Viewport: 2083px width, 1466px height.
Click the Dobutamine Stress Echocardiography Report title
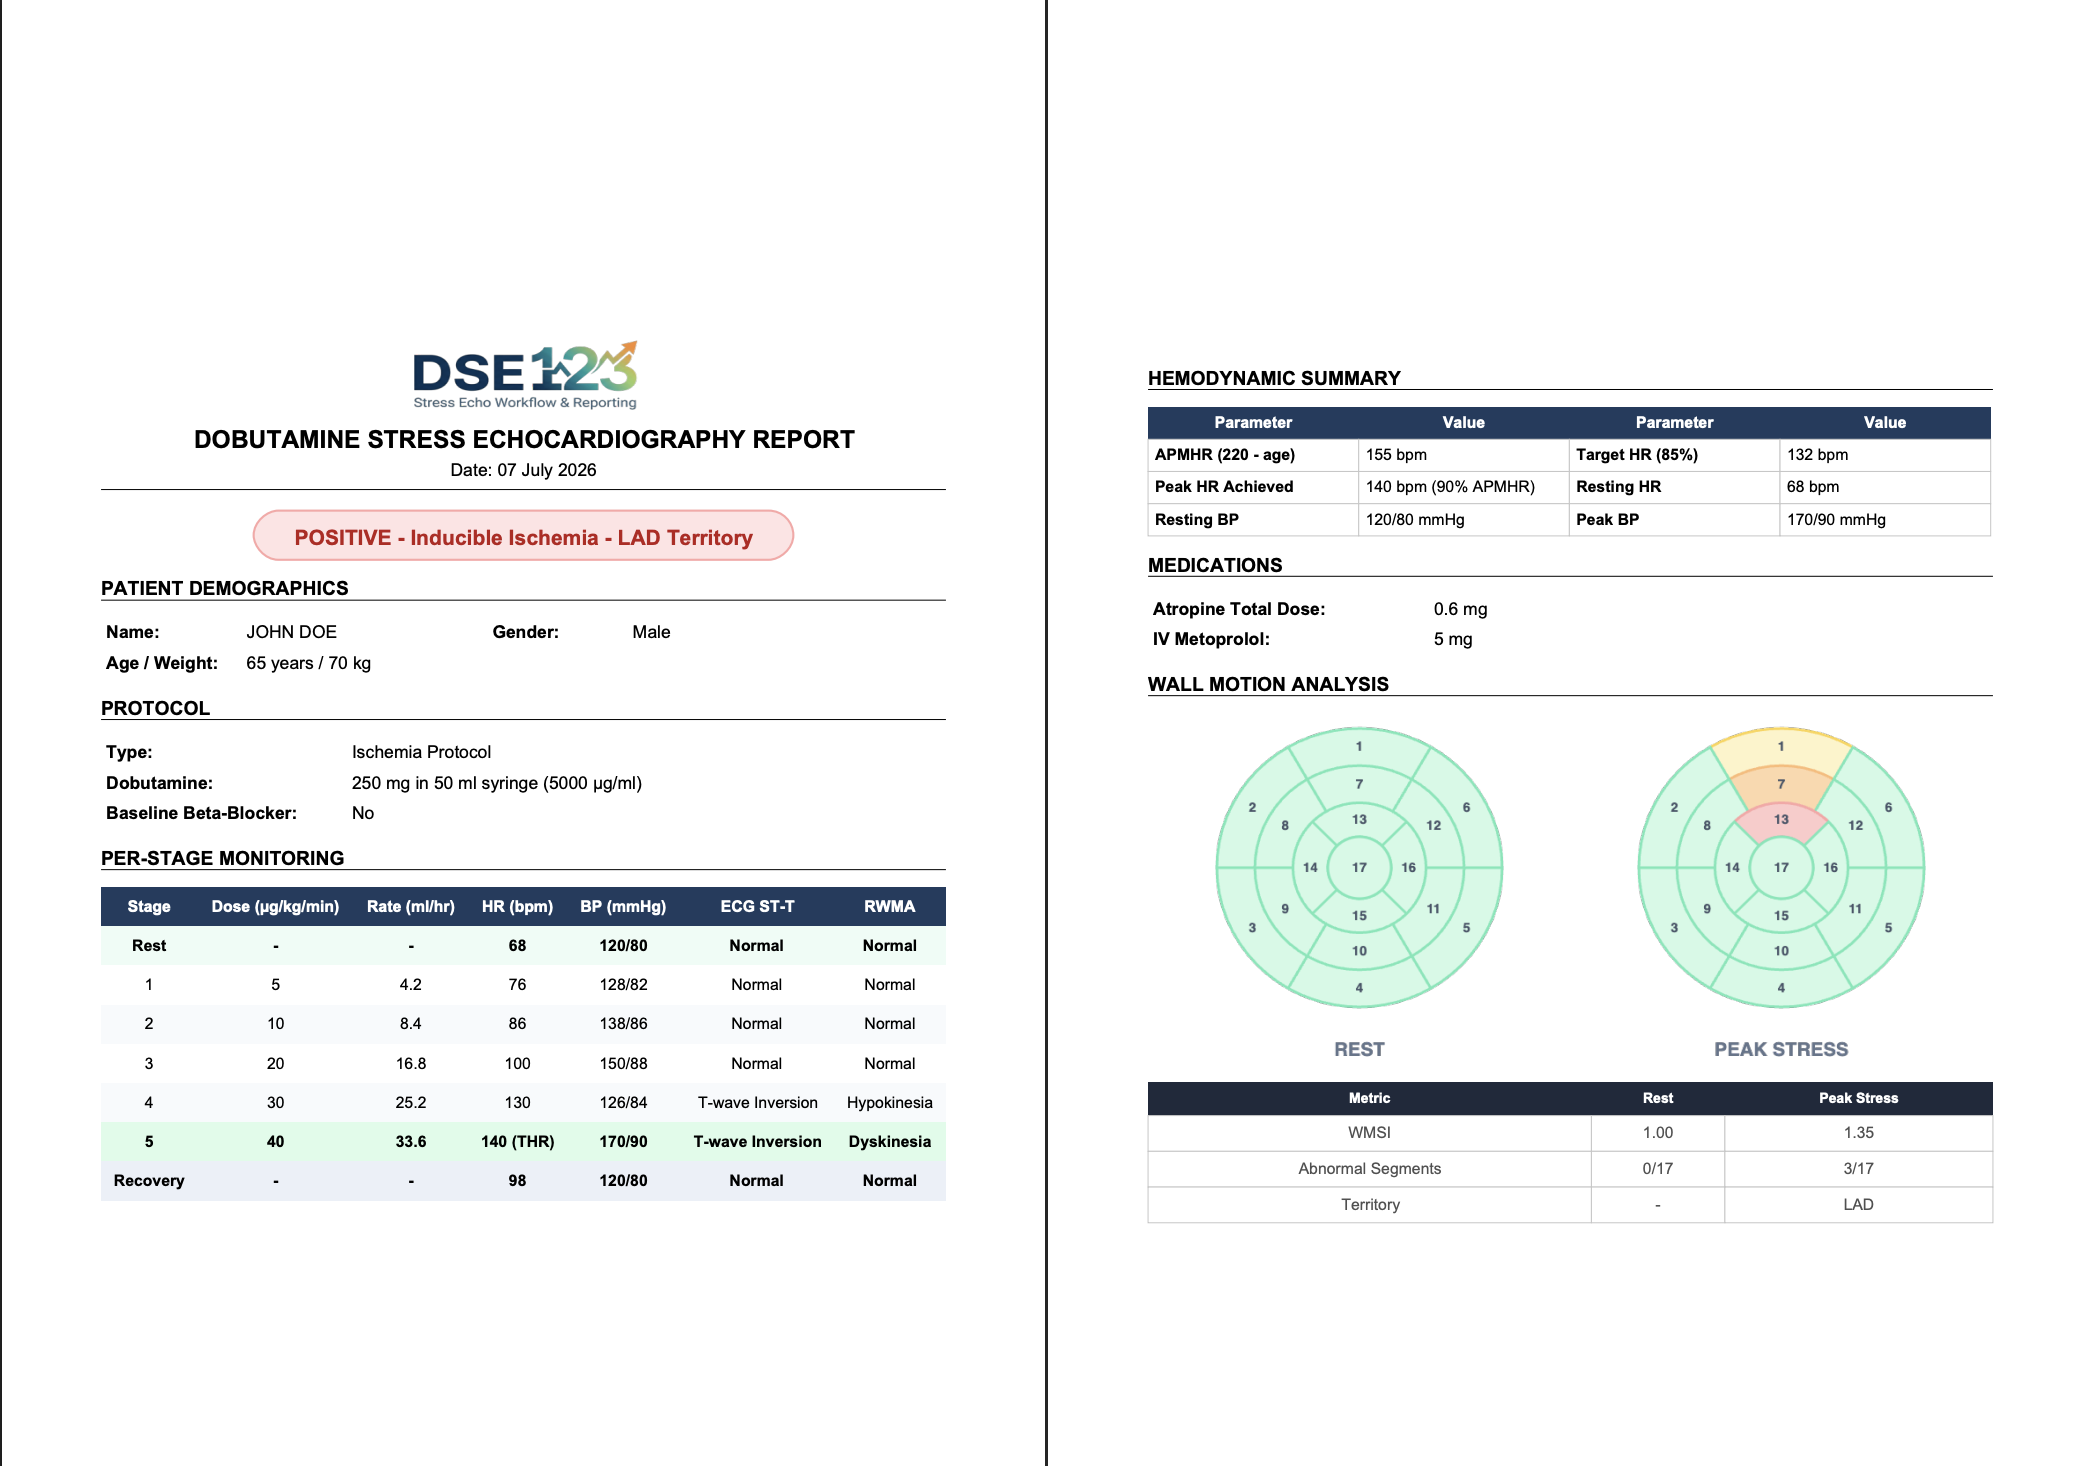click(524, 439)
